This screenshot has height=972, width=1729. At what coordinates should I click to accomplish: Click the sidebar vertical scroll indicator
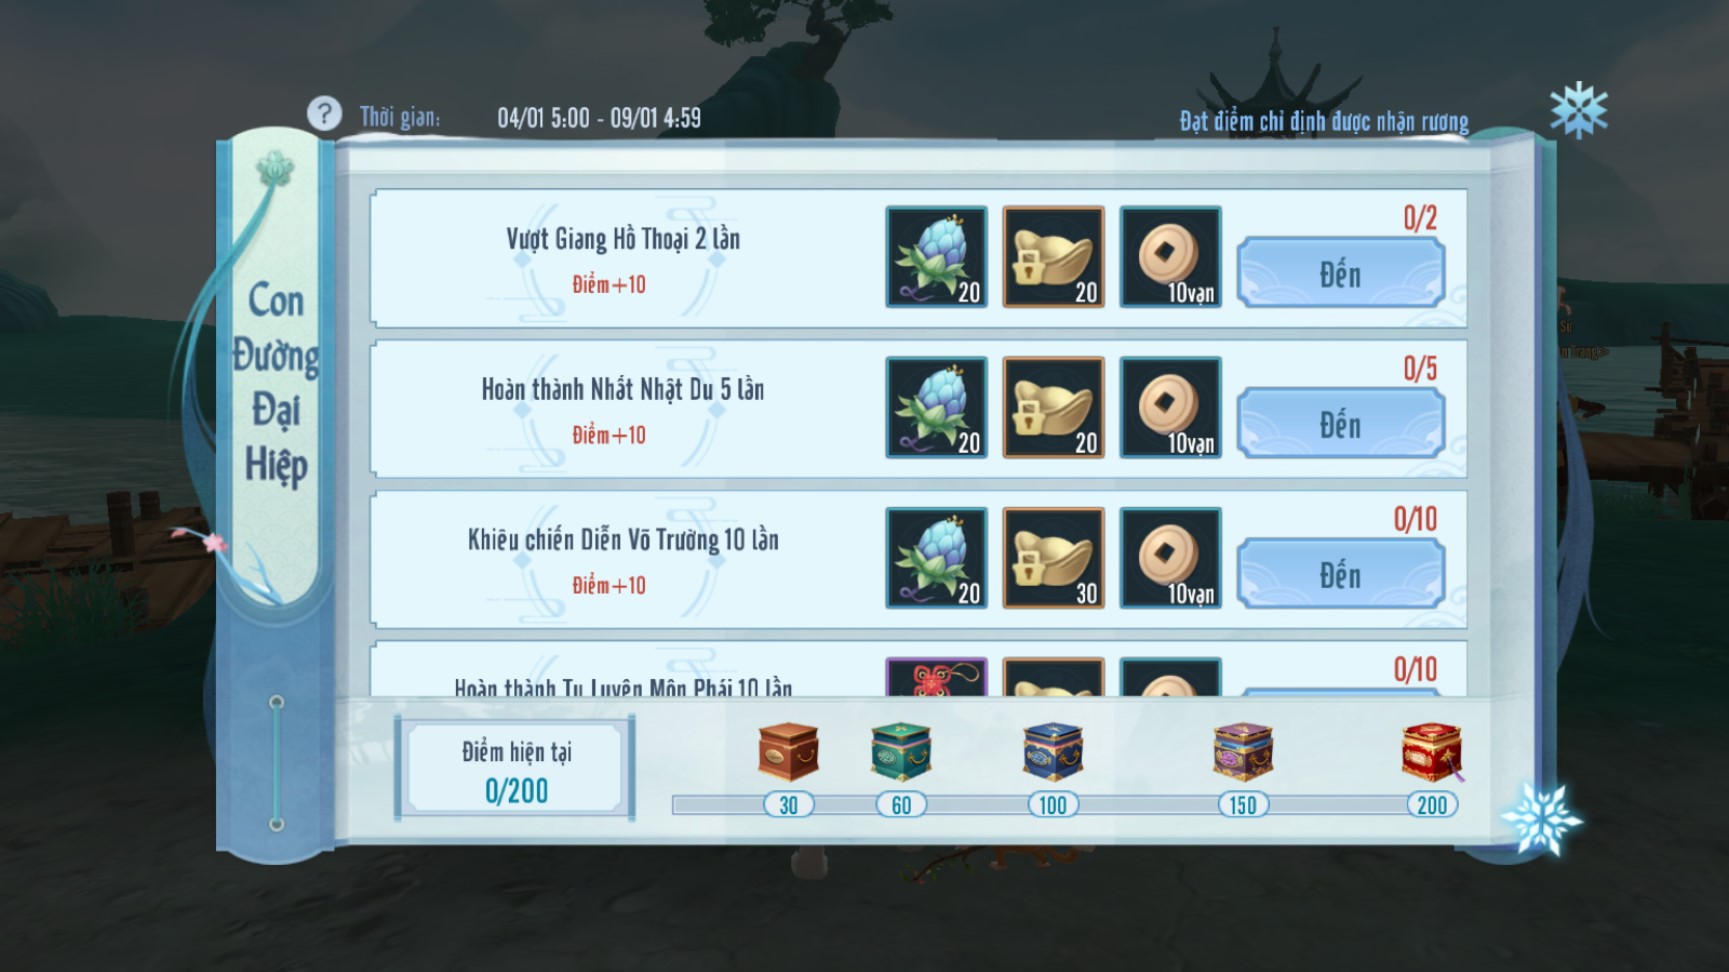[277, 763]
